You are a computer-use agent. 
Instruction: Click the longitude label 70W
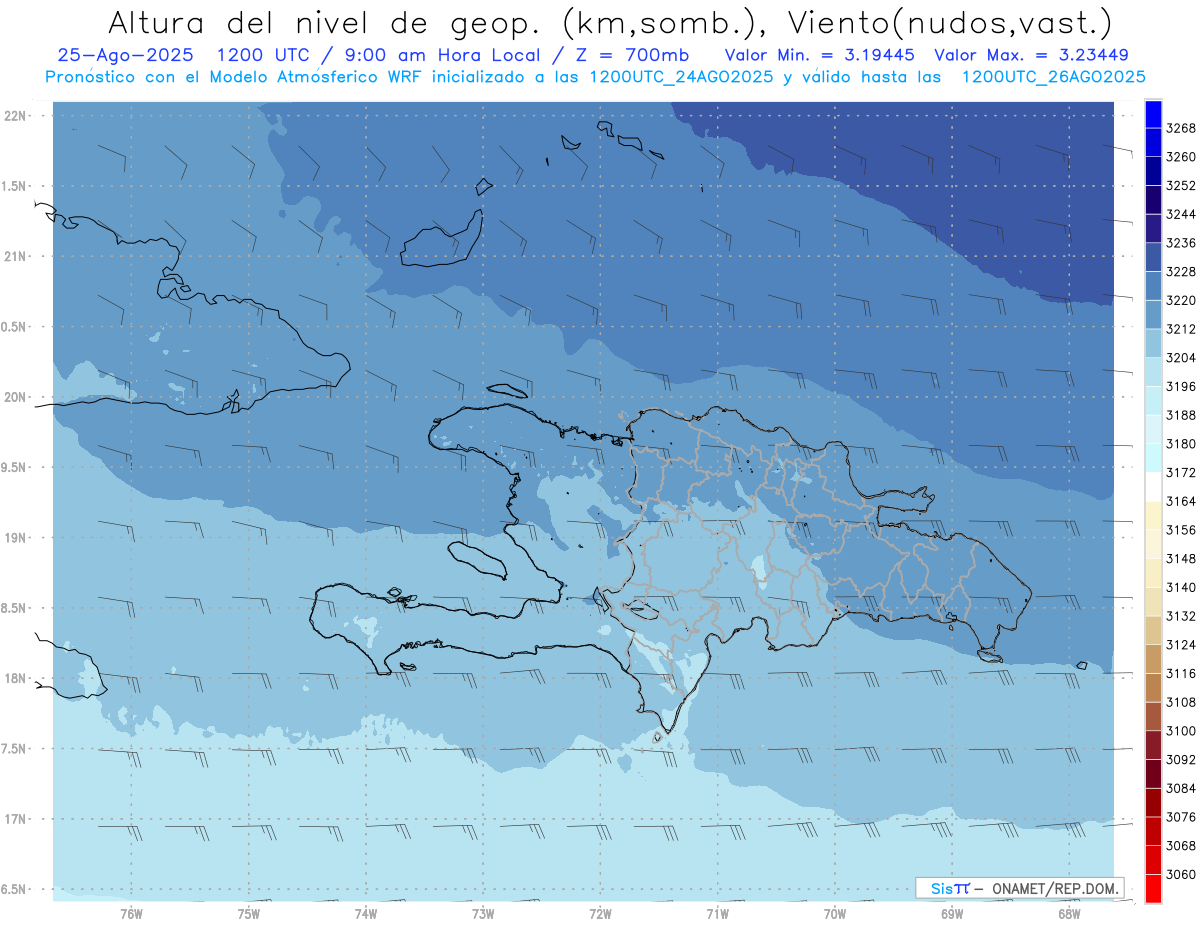click(x=834, y=913)
